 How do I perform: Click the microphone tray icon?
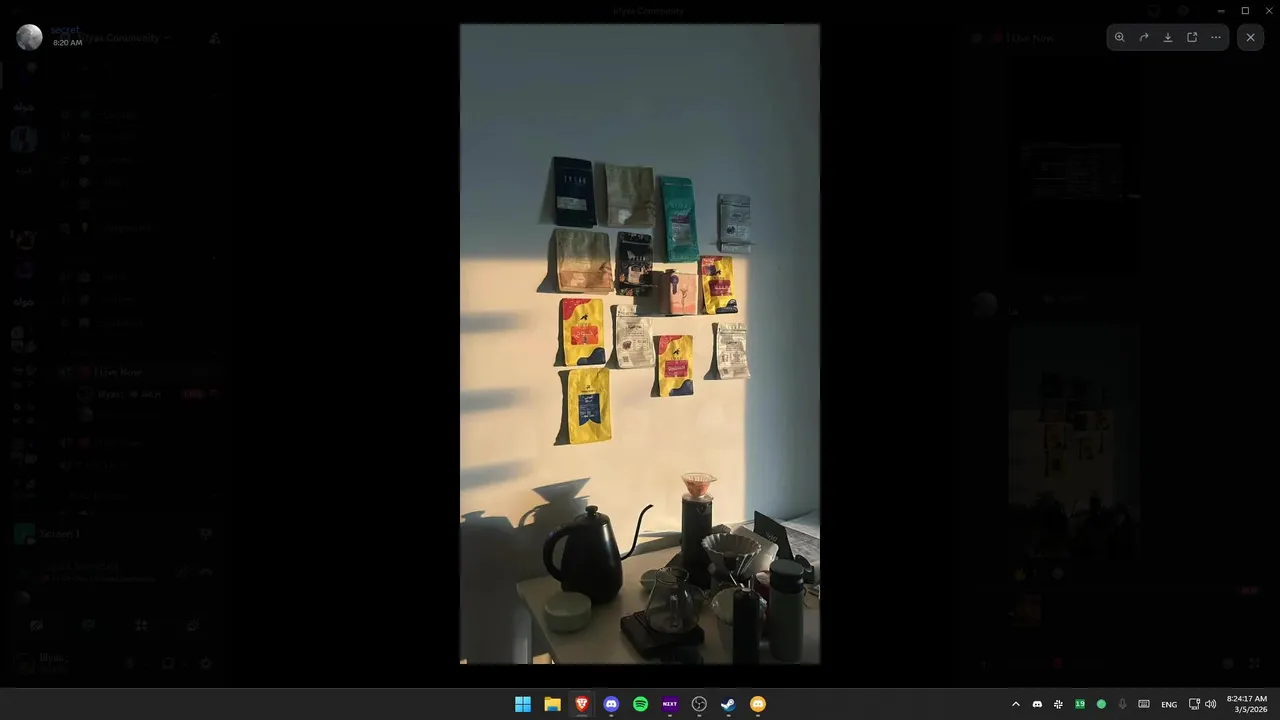[x=1122, y=704]
